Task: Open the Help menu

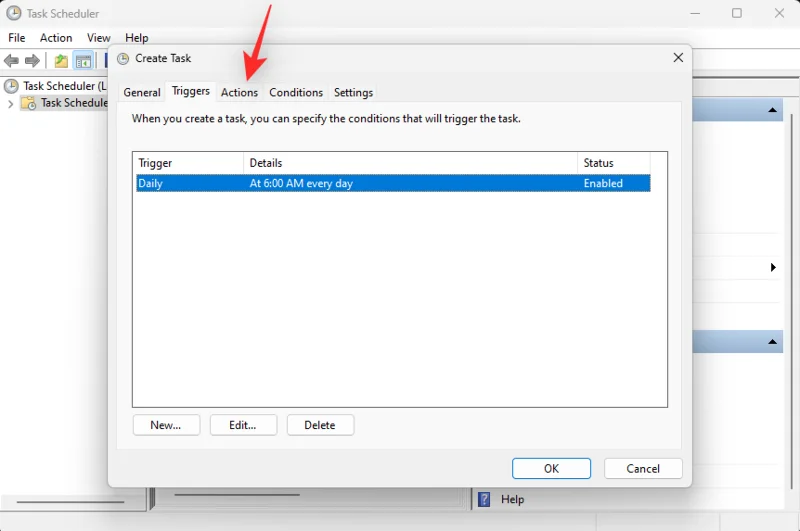Action: 137,38
